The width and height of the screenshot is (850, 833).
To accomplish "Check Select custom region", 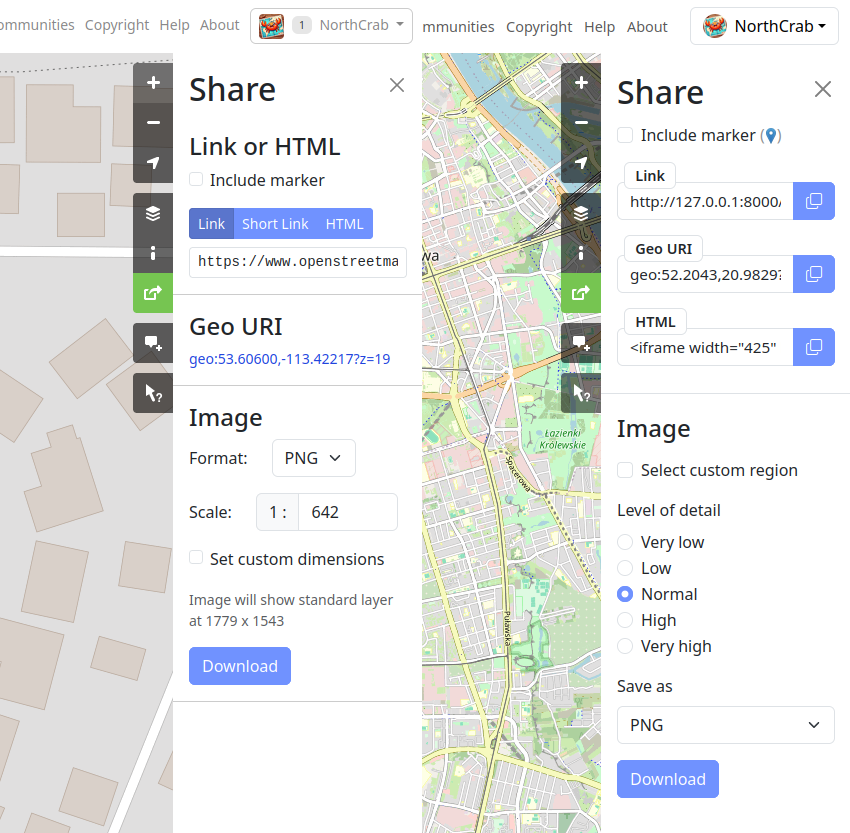I will tap(625, 470).
